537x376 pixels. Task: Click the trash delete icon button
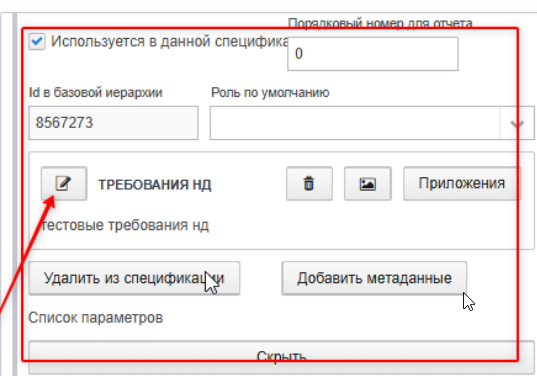point(309,184)
